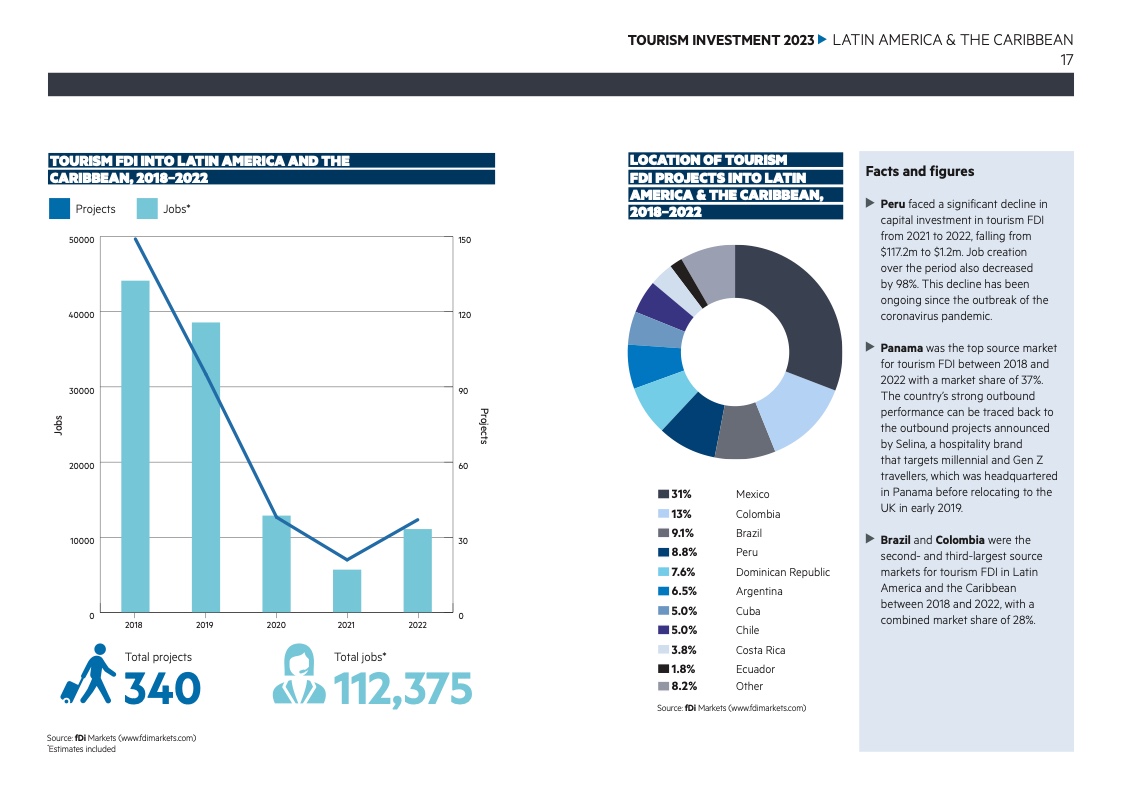Click the traveler with suitcase icon
Screen dimensions: 1122x793
click(88, 675)
